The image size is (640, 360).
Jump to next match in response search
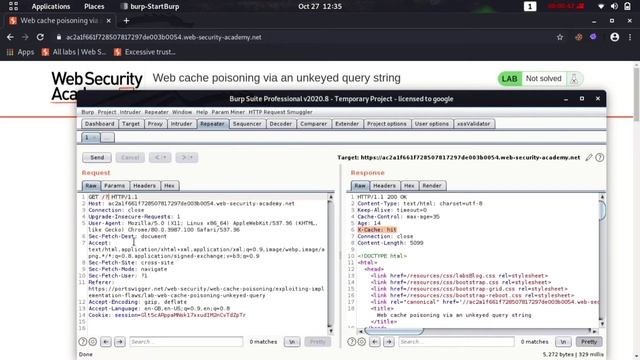point(389,342)
